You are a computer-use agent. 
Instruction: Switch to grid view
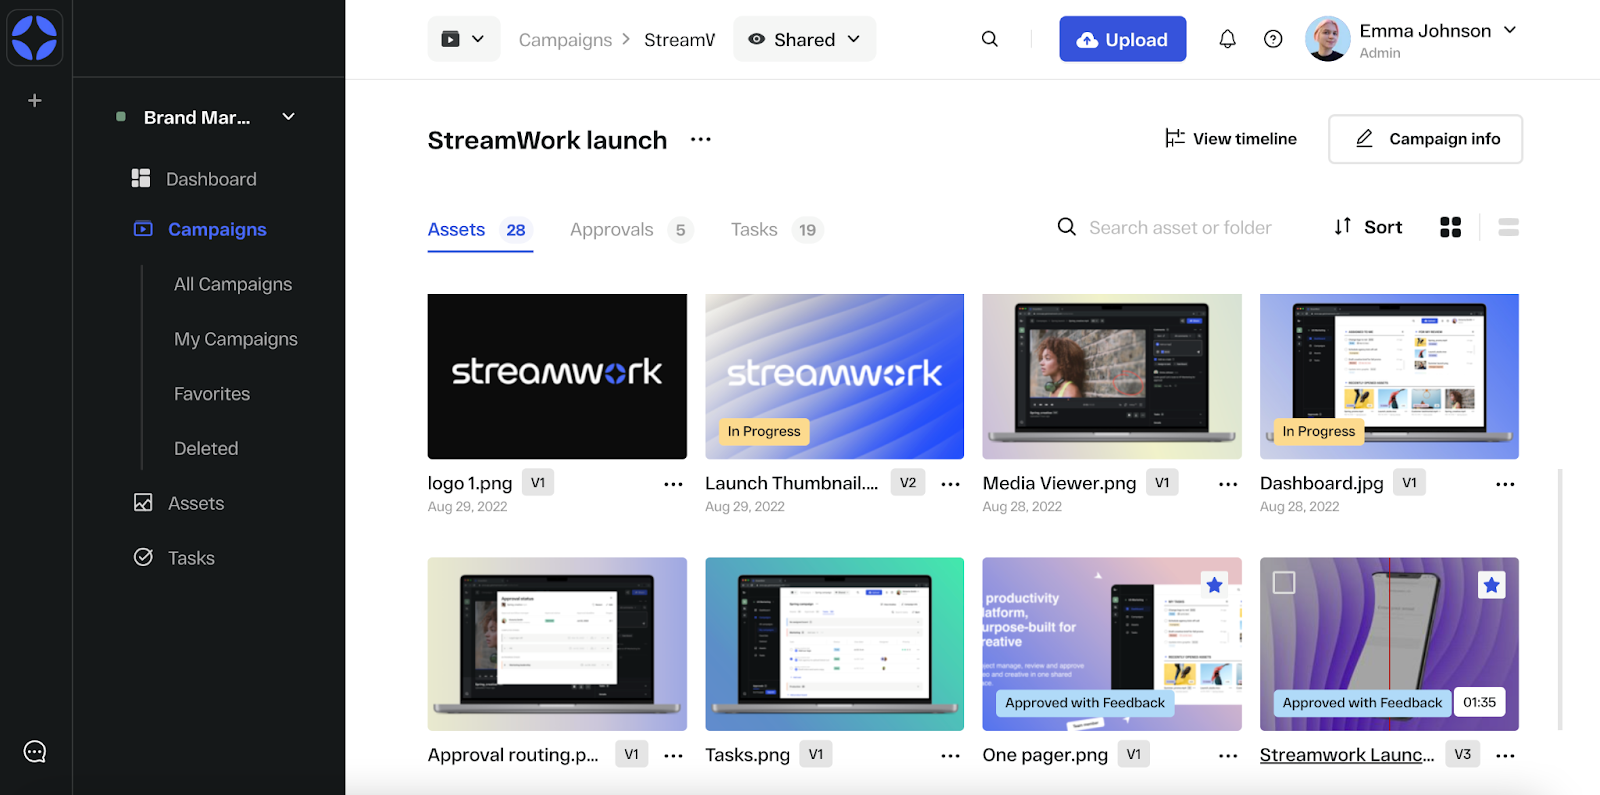[x=1451, y=228]
